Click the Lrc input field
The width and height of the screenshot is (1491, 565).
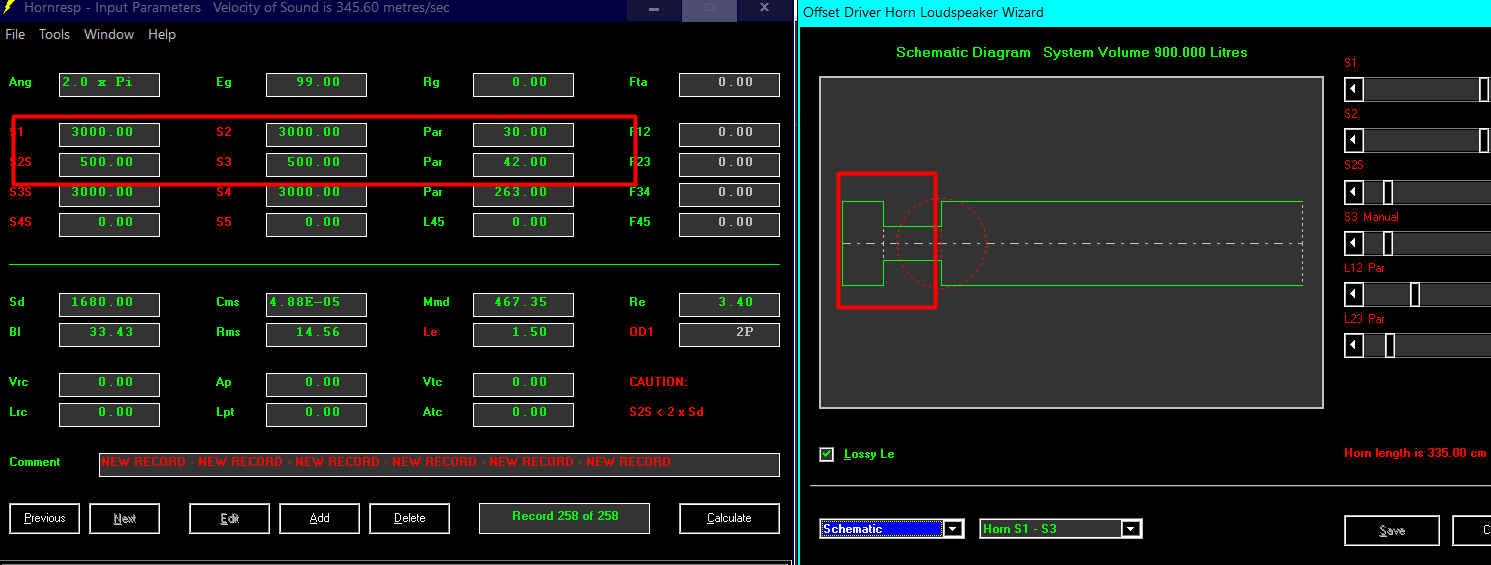[109, 414]
